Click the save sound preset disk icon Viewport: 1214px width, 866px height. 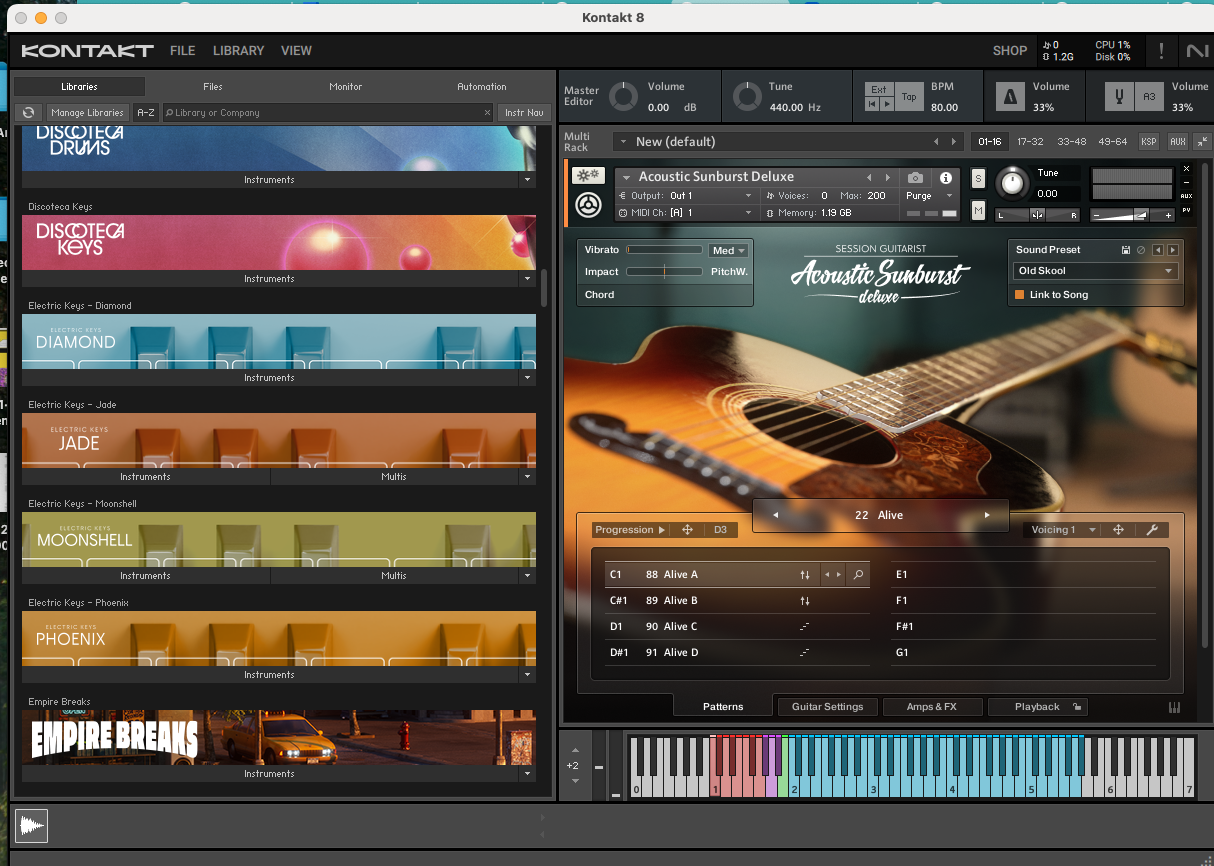1126,250
